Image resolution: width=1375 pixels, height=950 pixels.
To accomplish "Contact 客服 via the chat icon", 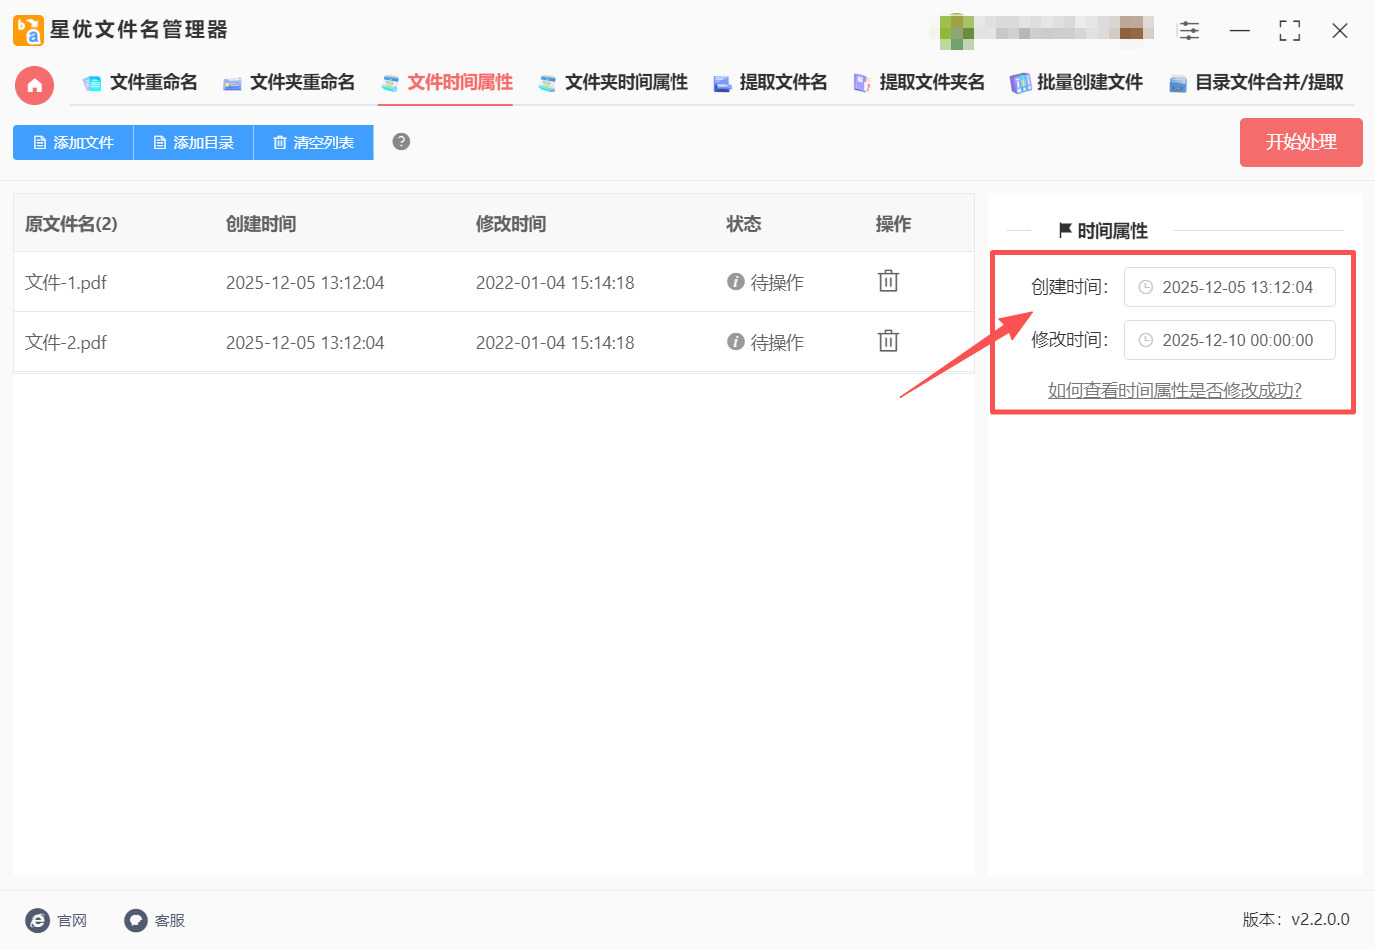I will click(x=135, y=920).
